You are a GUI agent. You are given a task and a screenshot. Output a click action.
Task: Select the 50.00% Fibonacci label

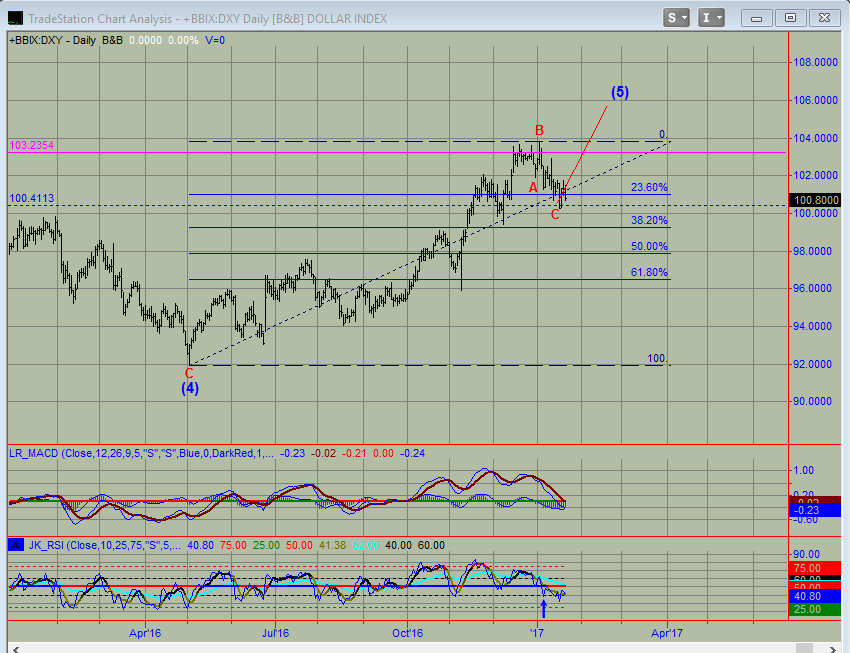tap(649, 246)
